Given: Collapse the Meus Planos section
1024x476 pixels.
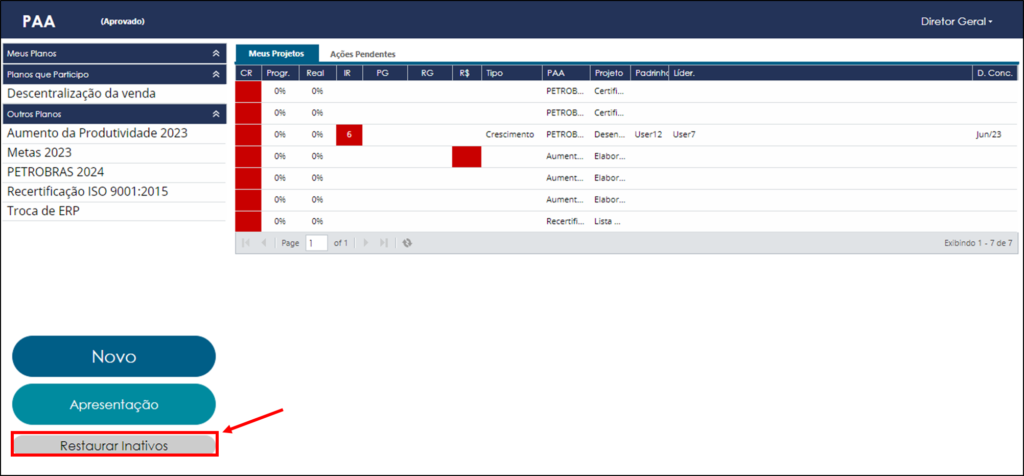Looking at the screenshot, I should [216, 54].
